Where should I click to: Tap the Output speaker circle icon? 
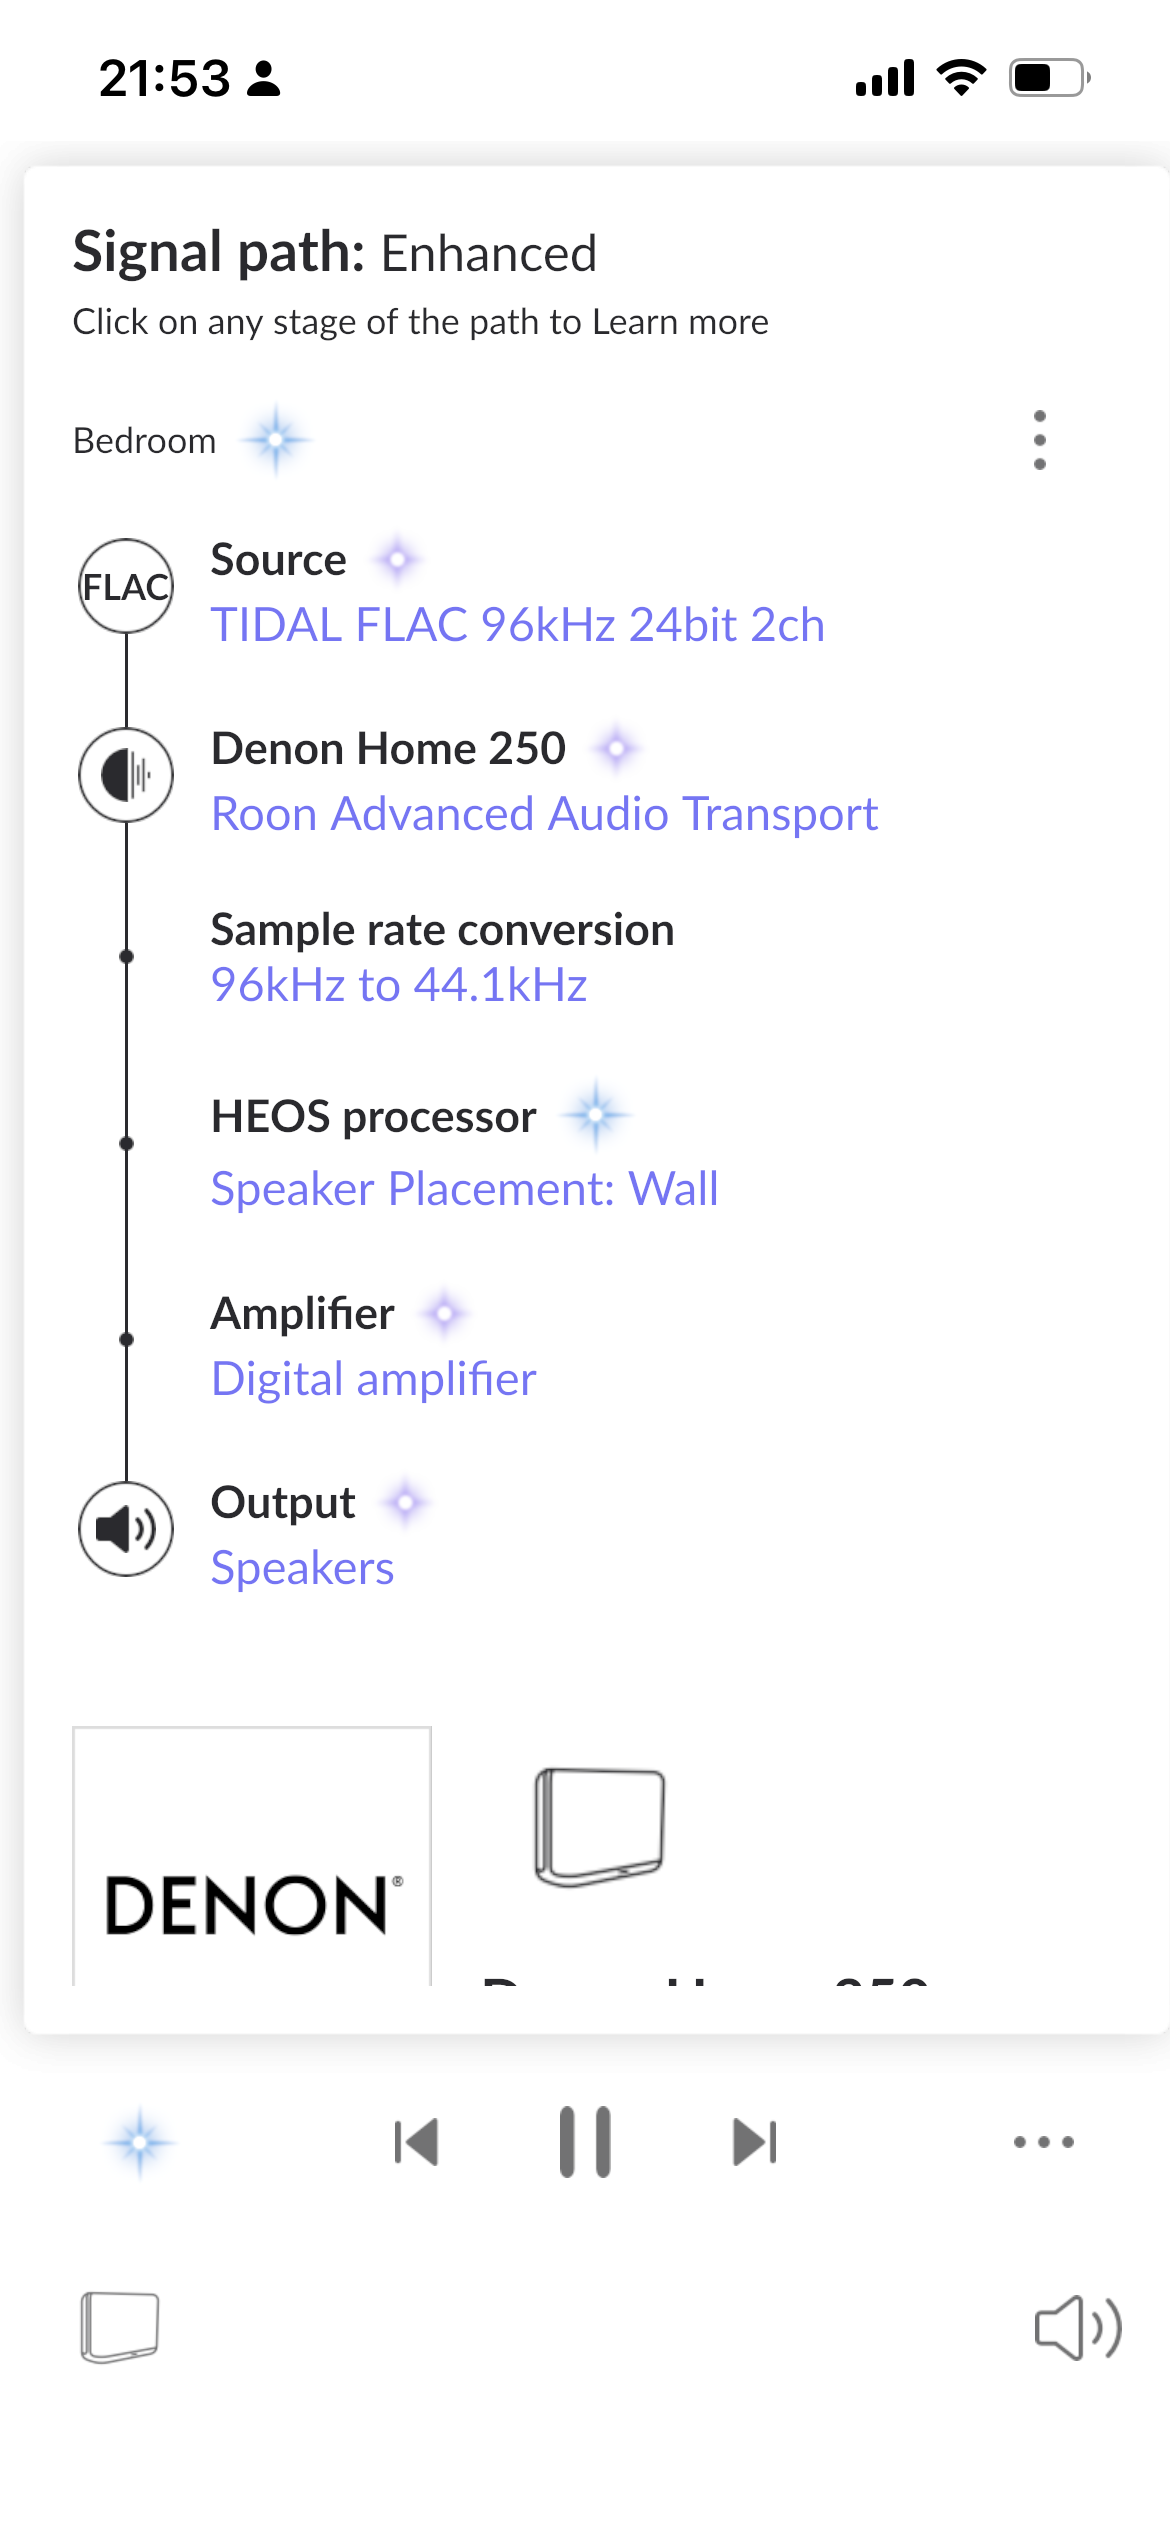[x=126, y=1529]
